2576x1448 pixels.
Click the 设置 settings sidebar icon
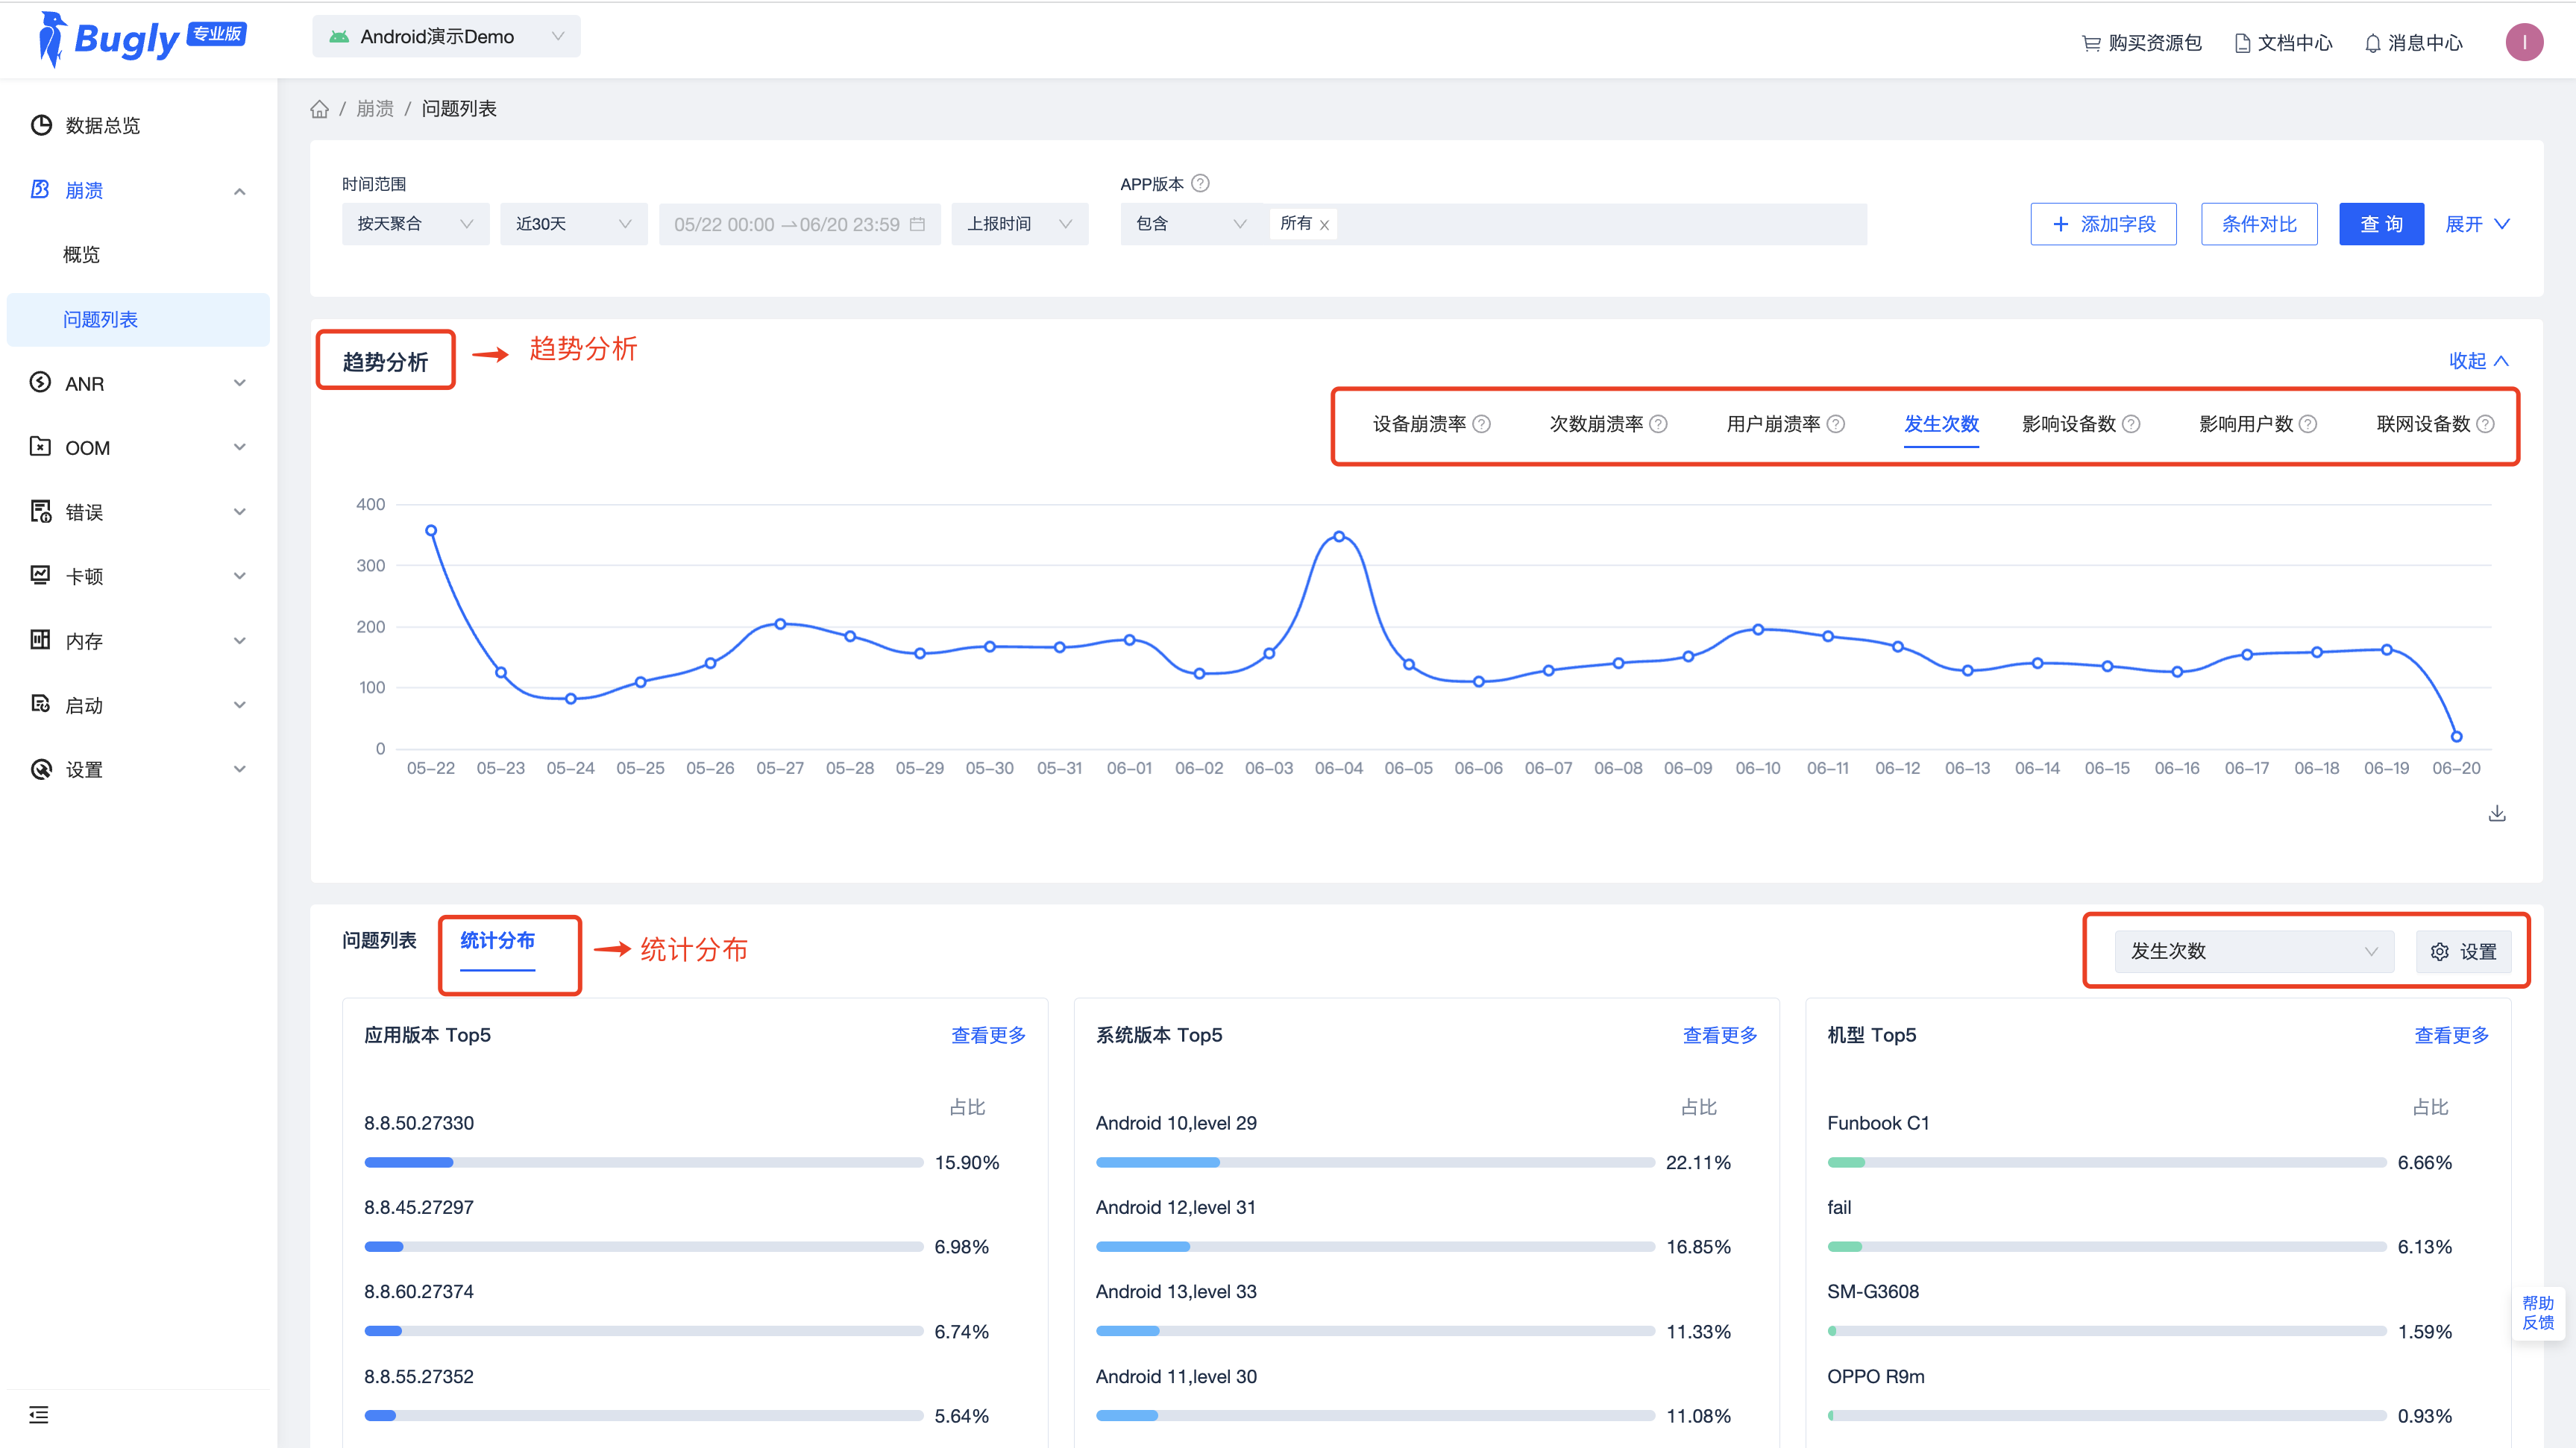[41, 769]
